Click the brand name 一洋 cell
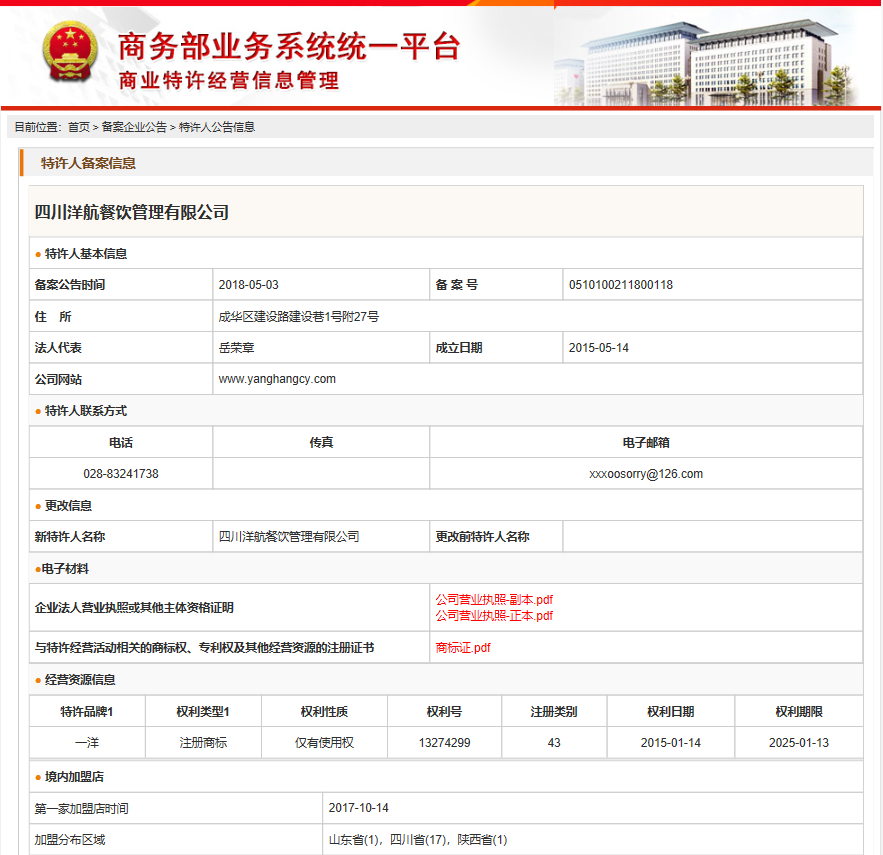The width and height of the screenshot is (883, 855). point(87,743)
